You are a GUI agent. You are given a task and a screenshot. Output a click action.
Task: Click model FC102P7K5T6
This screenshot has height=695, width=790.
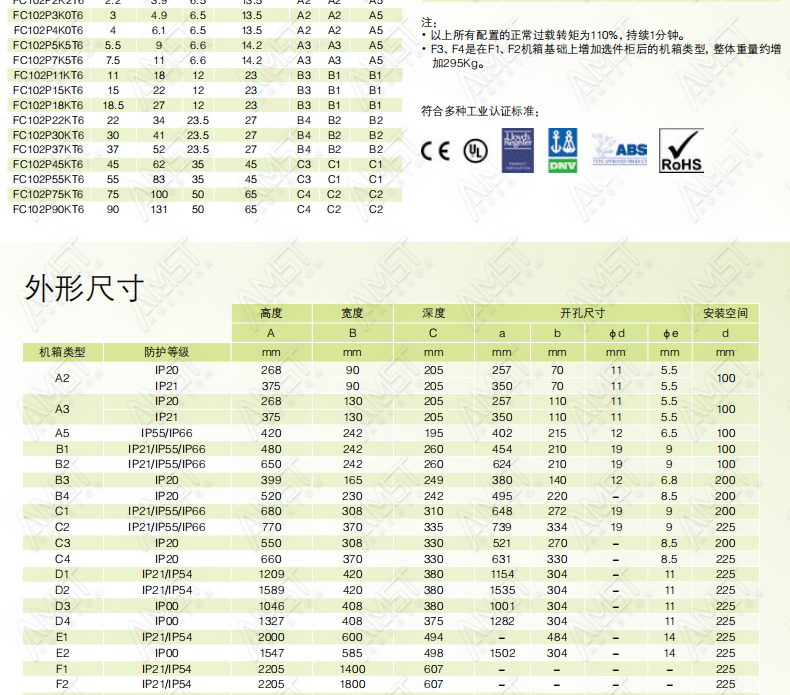pyautogui.click(x=48, y=60)
